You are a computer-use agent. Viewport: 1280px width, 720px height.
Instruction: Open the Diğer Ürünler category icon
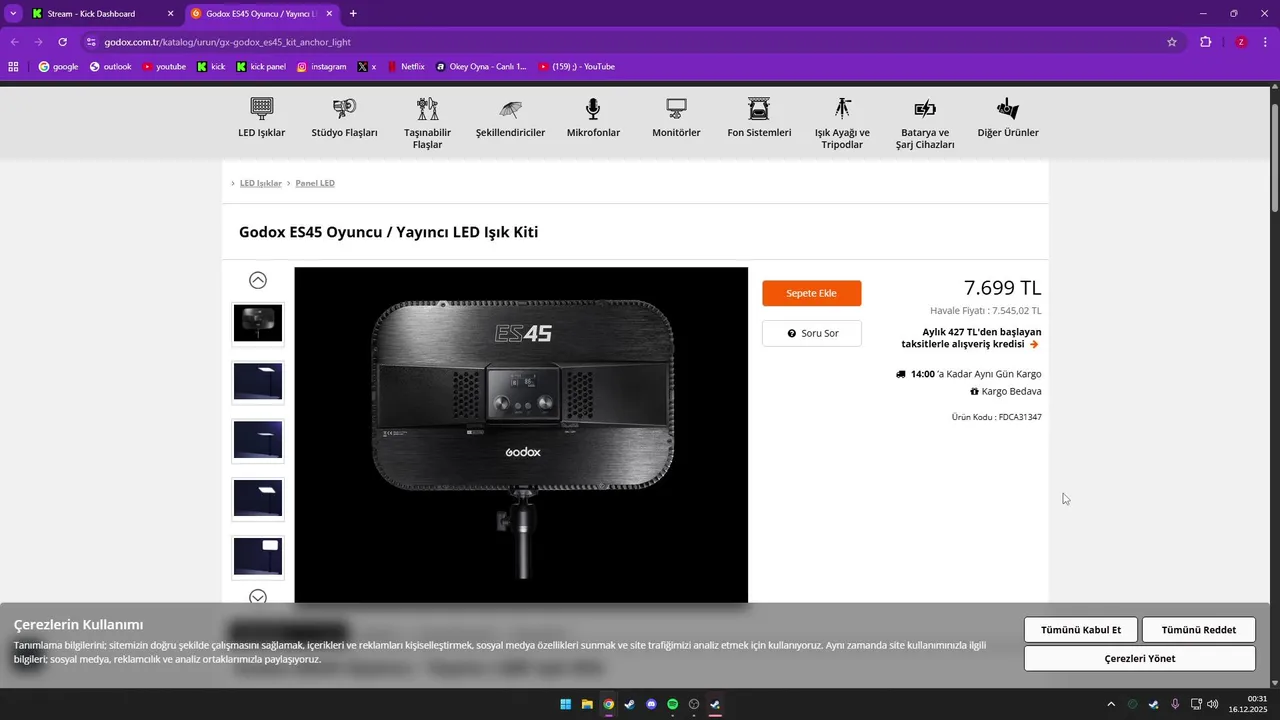(x=1008, y=108)
